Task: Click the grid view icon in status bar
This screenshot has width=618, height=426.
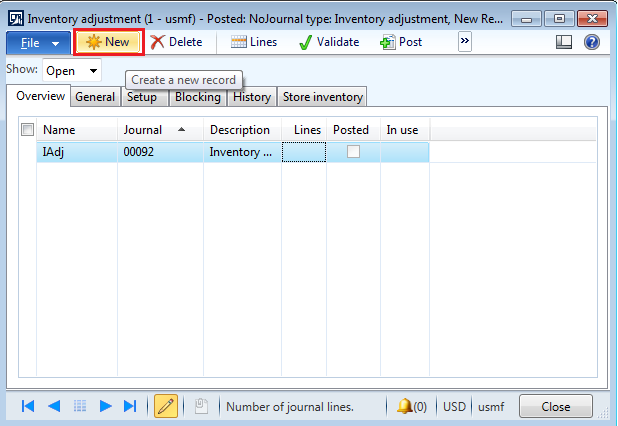Action: 80,406
